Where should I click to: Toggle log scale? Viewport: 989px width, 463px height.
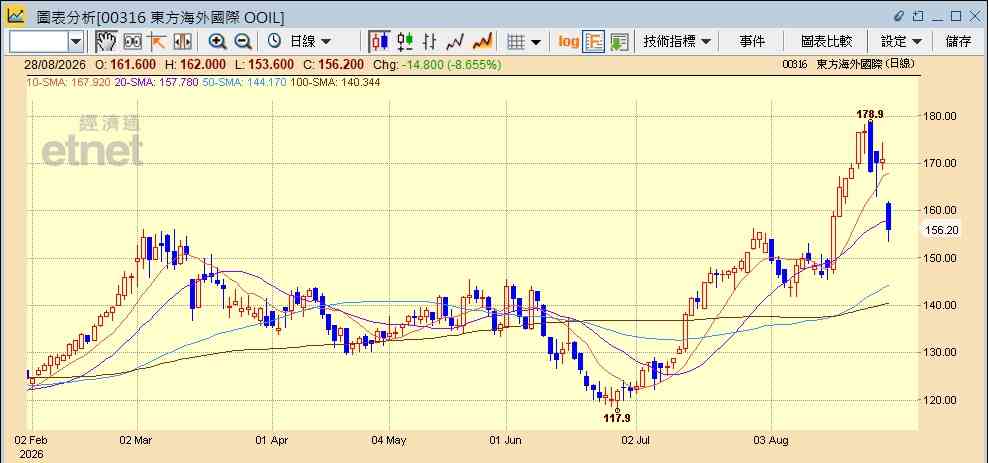click(x=568, y=42)
